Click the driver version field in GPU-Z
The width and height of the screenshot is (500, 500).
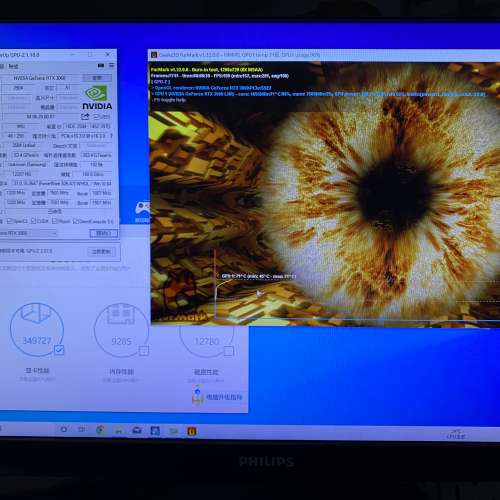click(x=62, y=183)
